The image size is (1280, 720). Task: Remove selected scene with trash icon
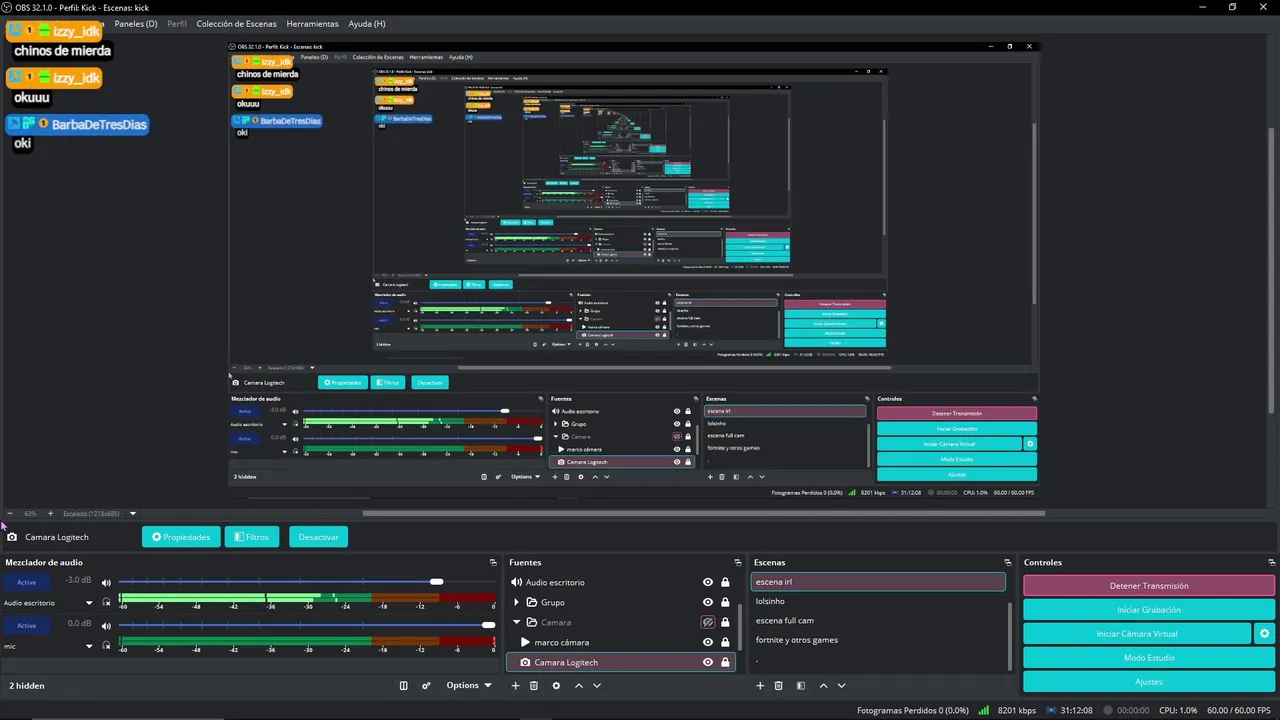[x=779, y=686]
